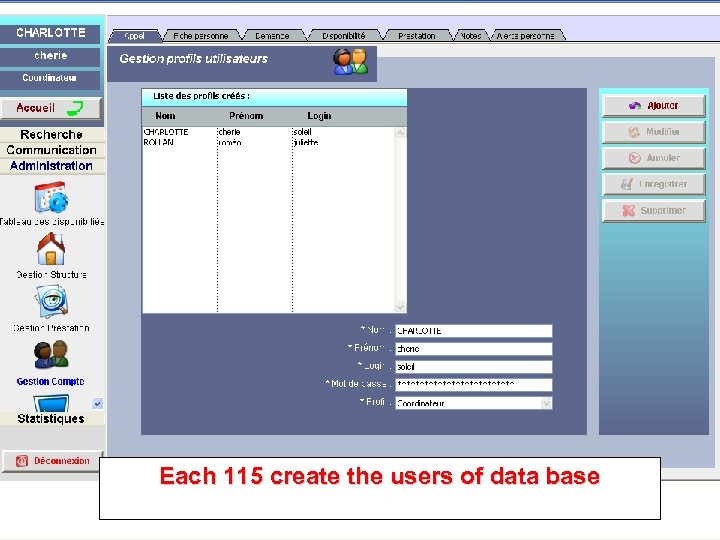Click the monitor icon above Statistiques

(x=51, y=403)
